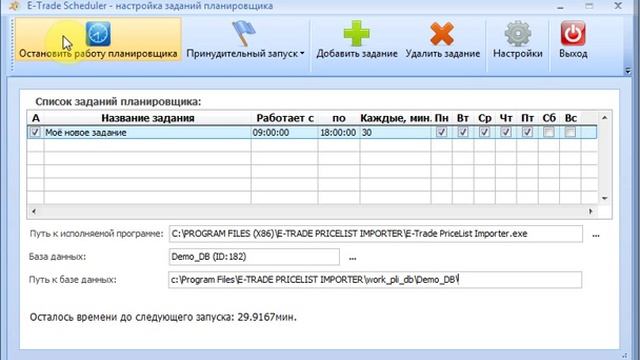The width and height of the screenshot is (640, 360).
Task: Click the Путь к базе данных field
Action: coord(375,280)
